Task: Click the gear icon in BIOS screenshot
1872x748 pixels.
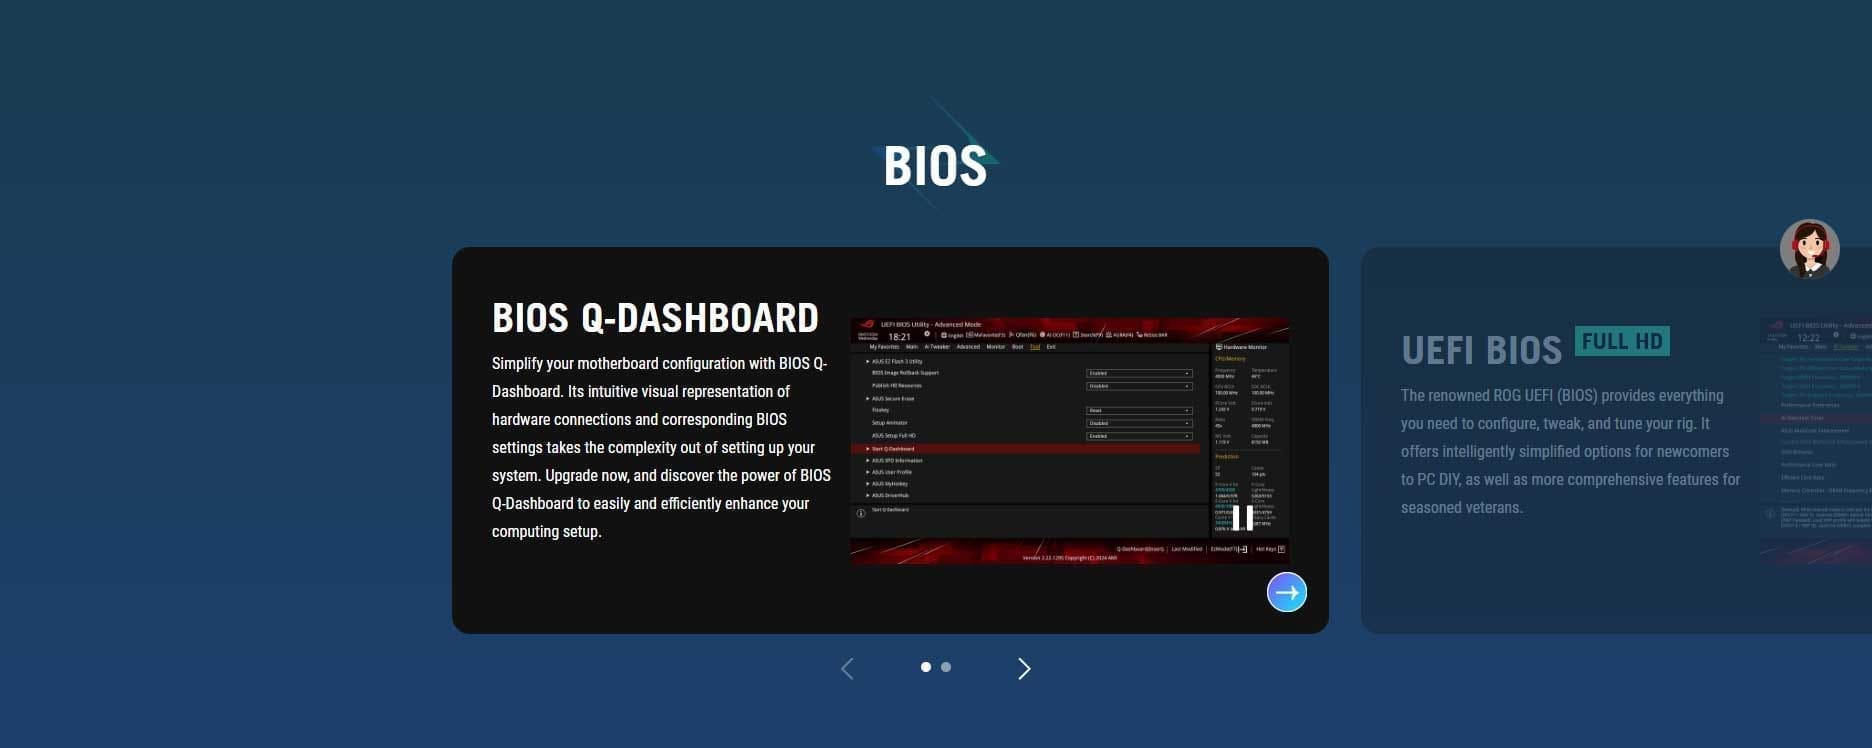Action: [927, 335]
